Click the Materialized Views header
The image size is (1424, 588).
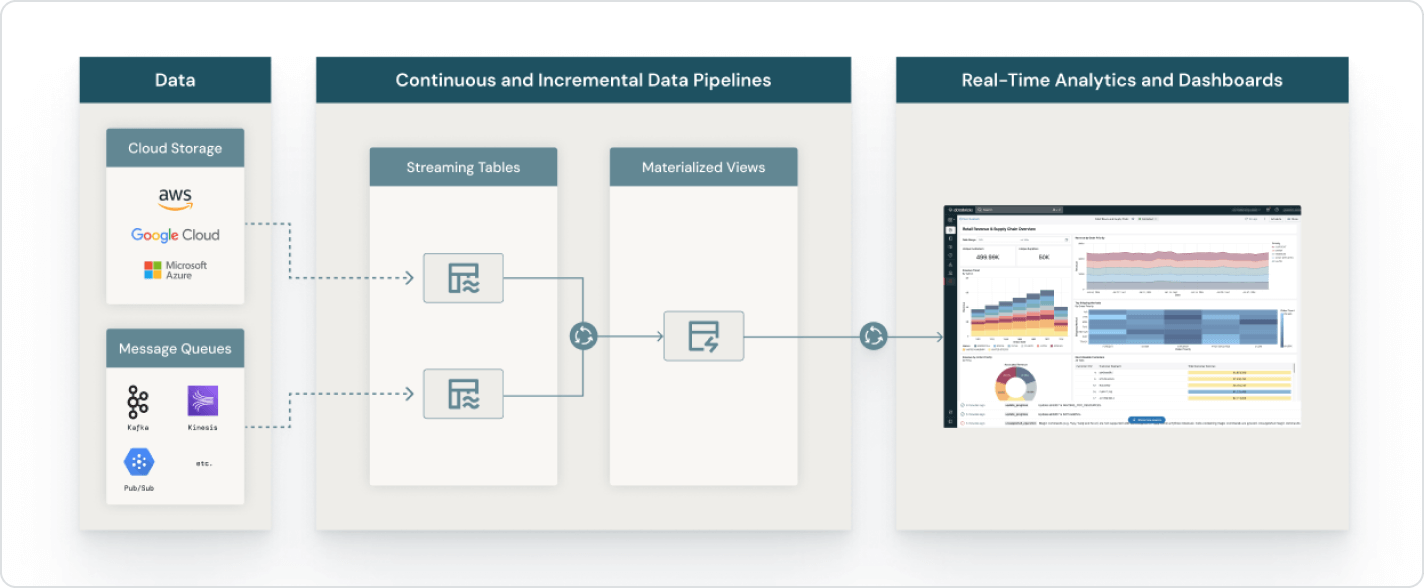[703, 167]
